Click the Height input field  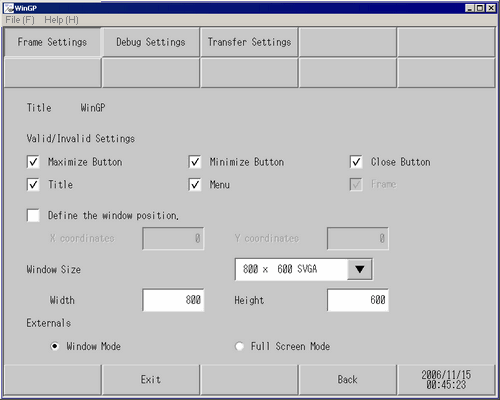(x=358, y=300)
